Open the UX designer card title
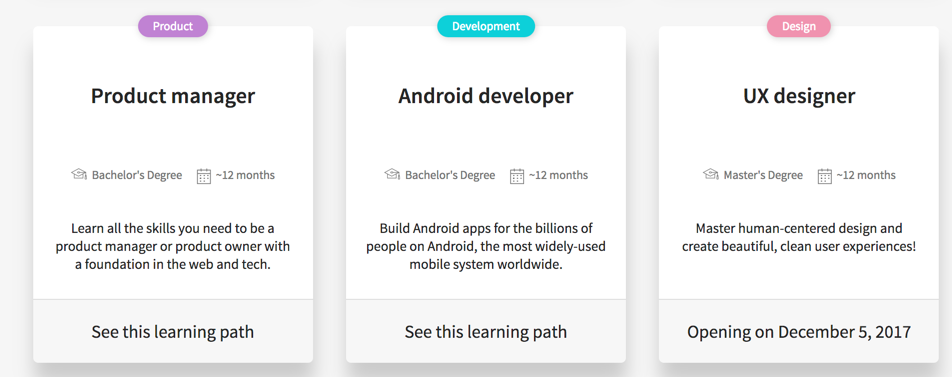952x377 pixels. point(799,96)
